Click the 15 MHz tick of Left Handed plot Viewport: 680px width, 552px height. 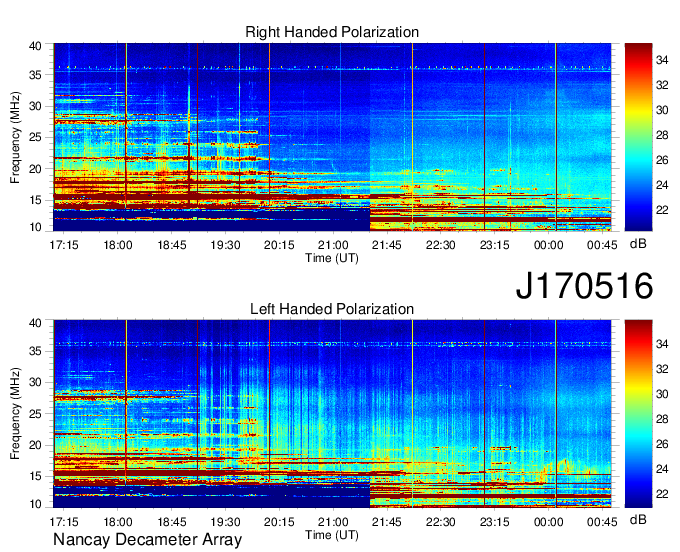click(35, 477)
